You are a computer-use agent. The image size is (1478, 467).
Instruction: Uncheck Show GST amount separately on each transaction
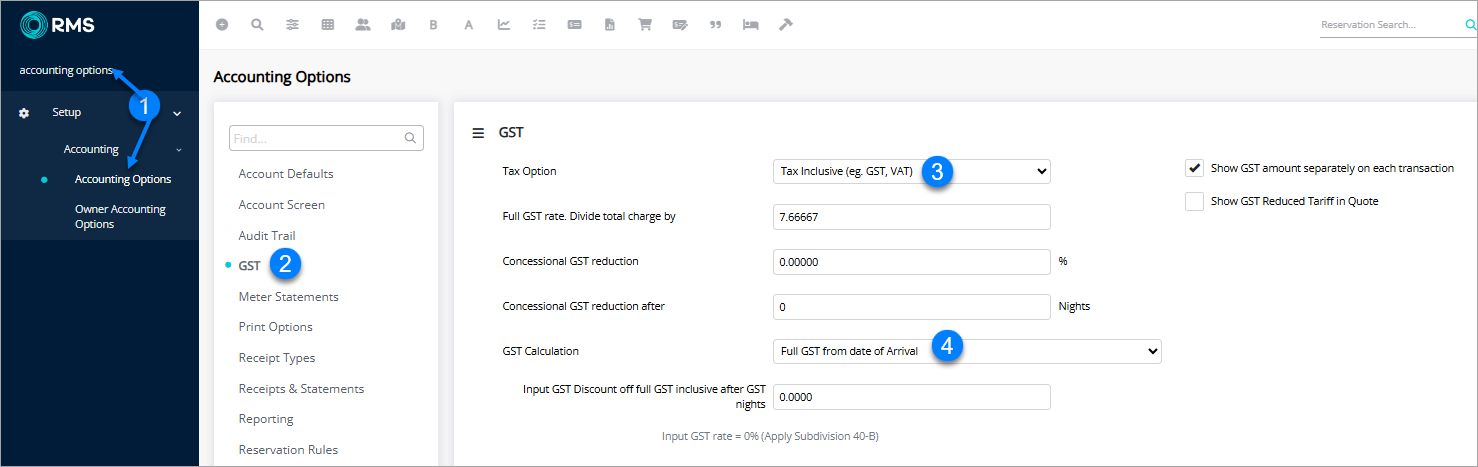point(1194,168)
